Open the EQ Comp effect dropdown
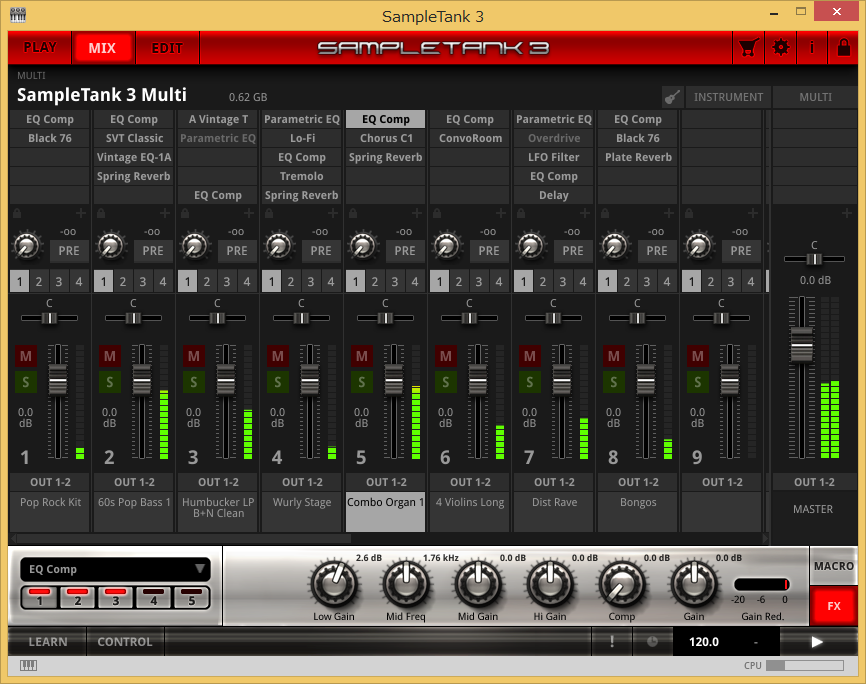This screenshot has width=866, height=684. tap(115, 569)
